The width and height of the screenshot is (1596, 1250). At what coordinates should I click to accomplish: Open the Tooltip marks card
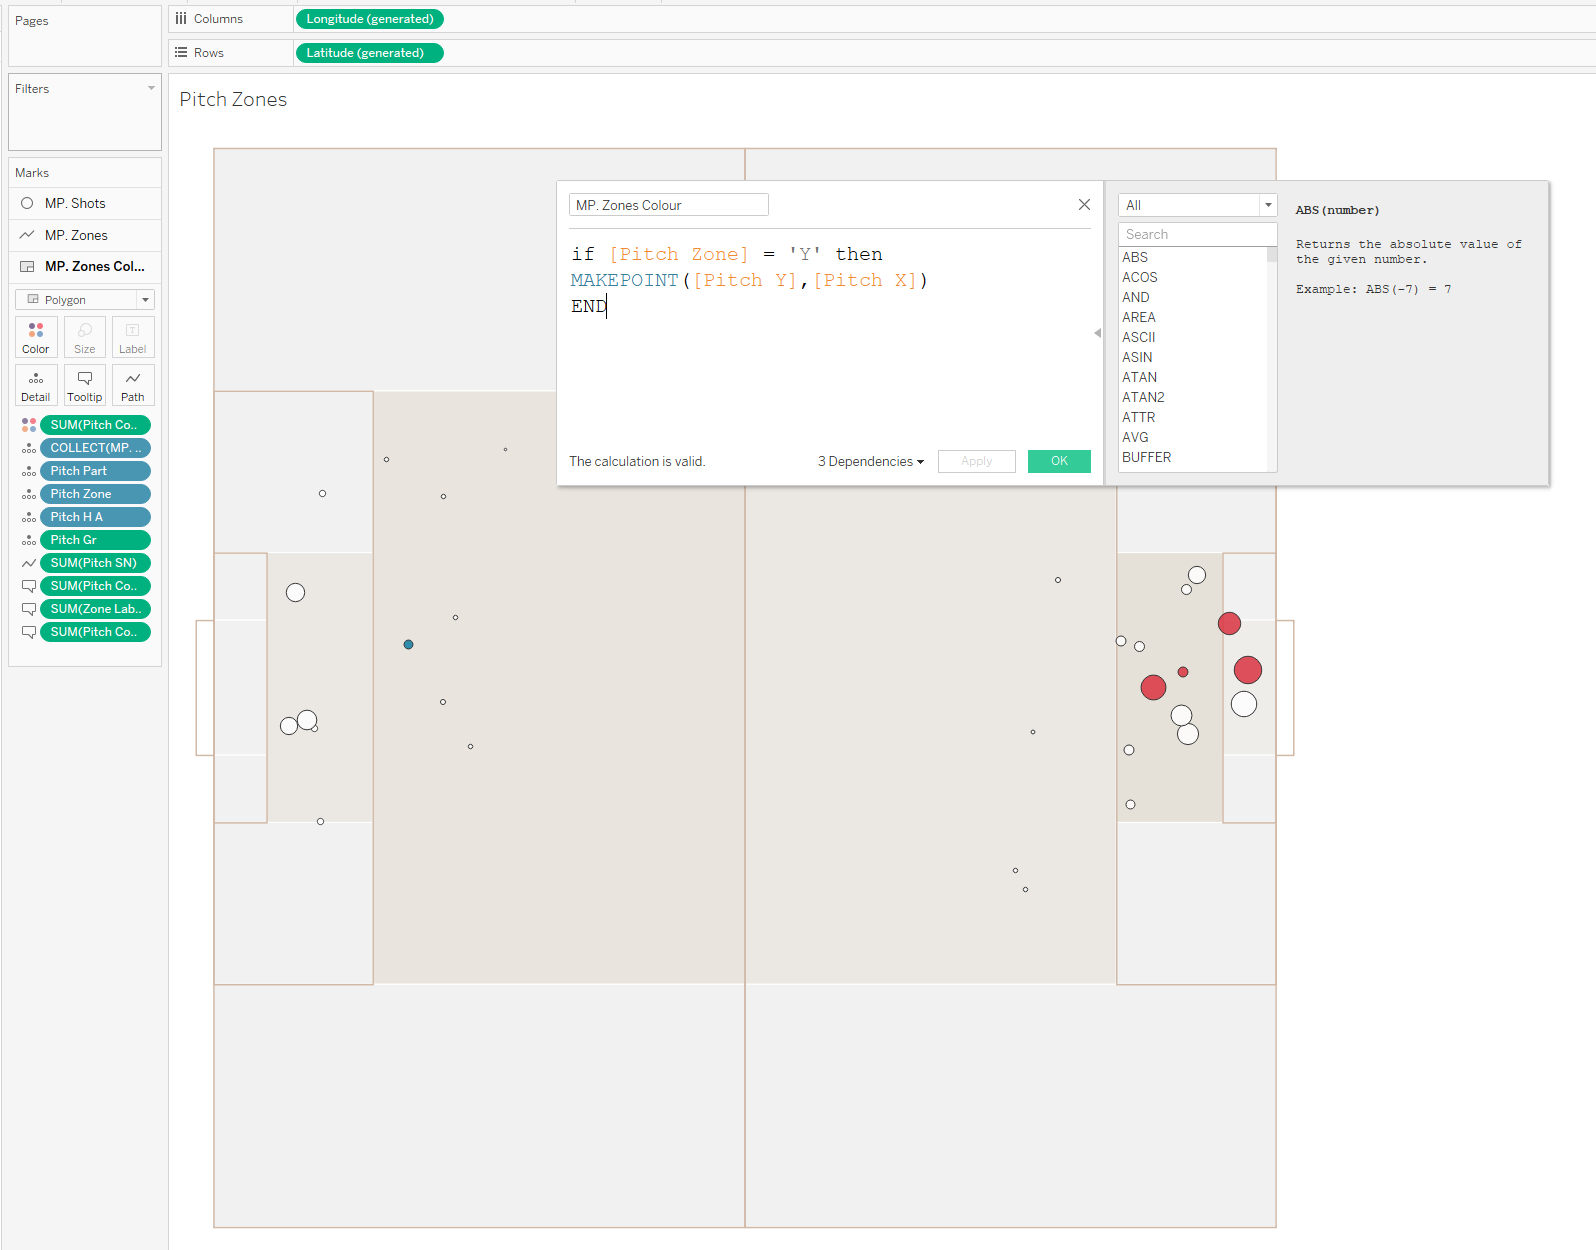[x=85, y=385]
